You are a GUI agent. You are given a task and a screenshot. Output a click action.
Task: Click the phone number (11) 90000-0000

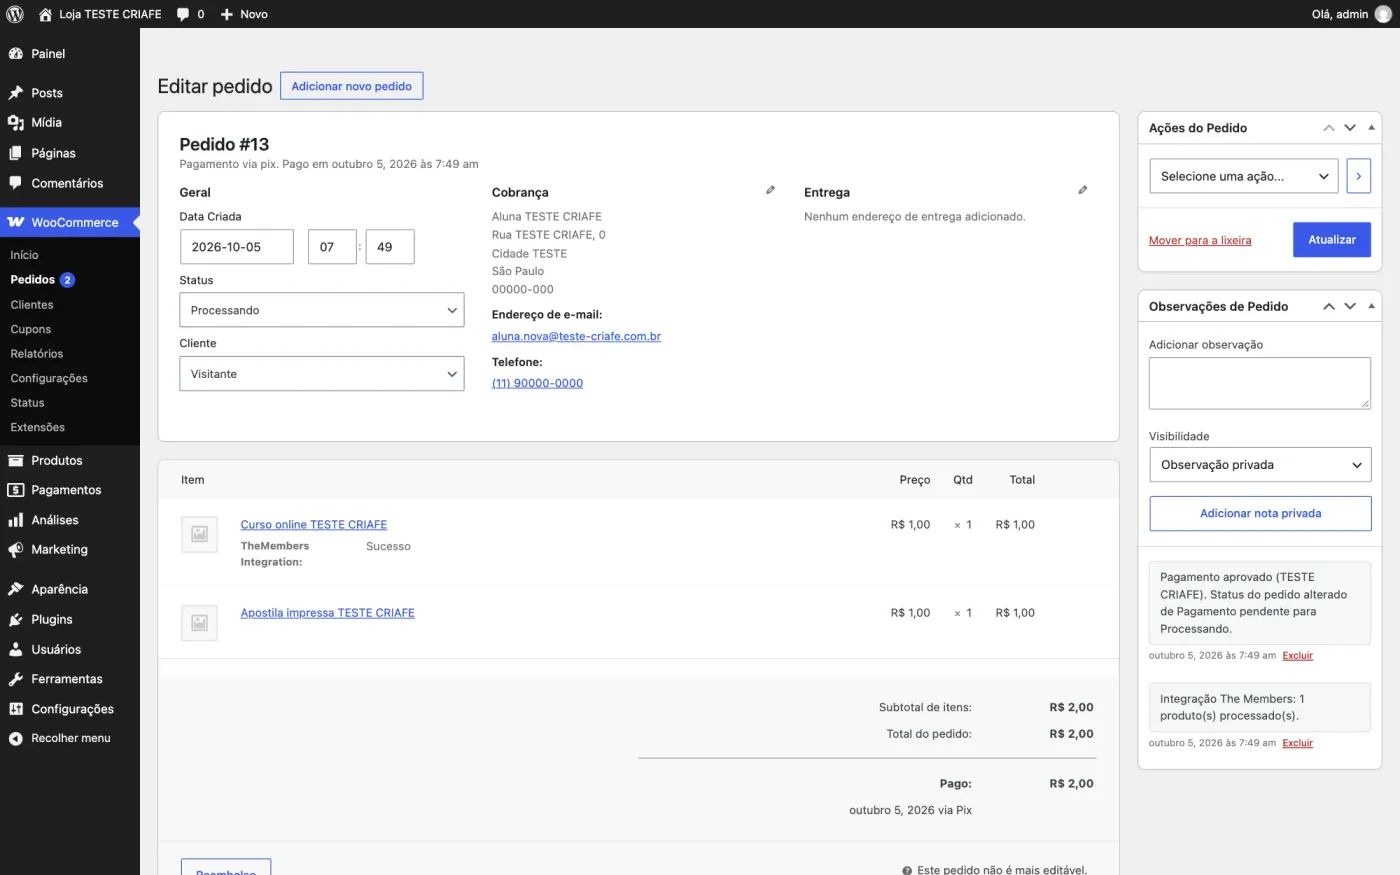[x=537, y=383]
